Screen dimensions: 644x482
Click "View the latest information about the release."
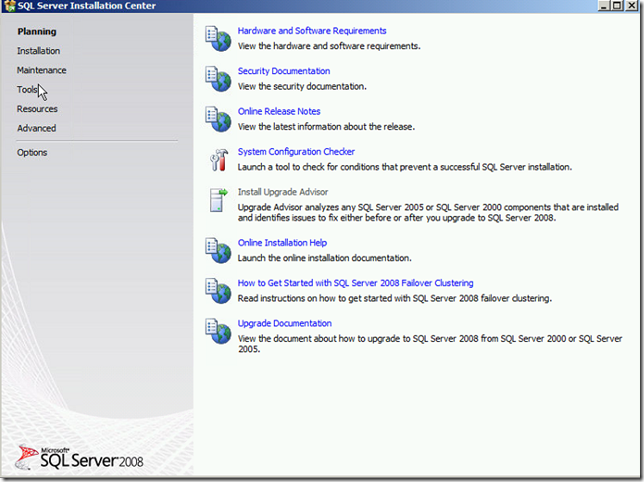[326, 126]
